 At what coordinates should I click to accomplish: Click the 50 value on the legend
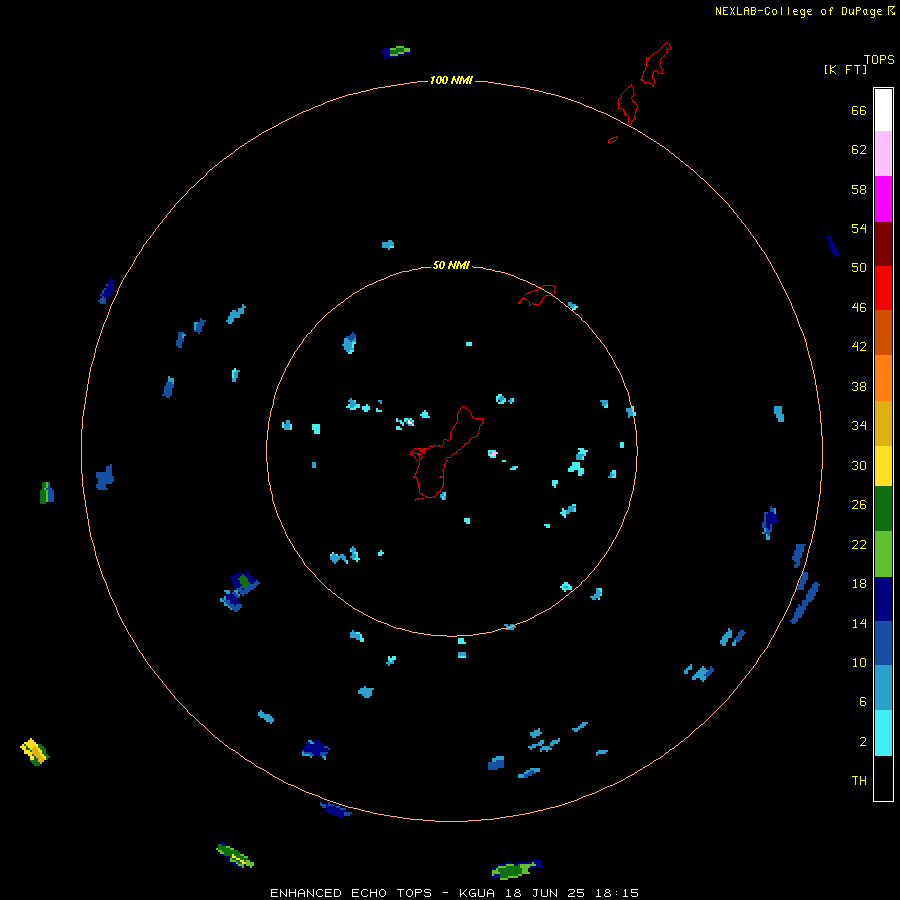859,267
